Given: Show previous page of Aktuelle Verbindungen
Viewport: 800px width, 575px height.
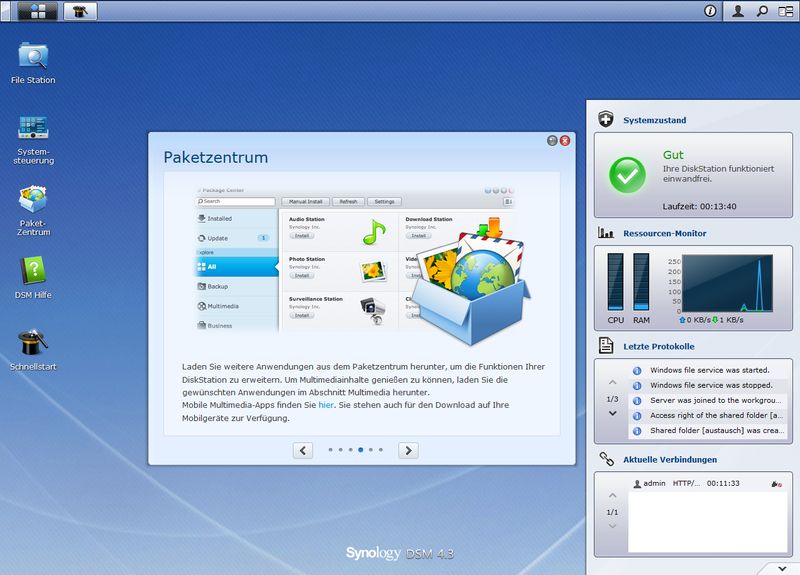Looking at the screenshot, I should (613, 495).
